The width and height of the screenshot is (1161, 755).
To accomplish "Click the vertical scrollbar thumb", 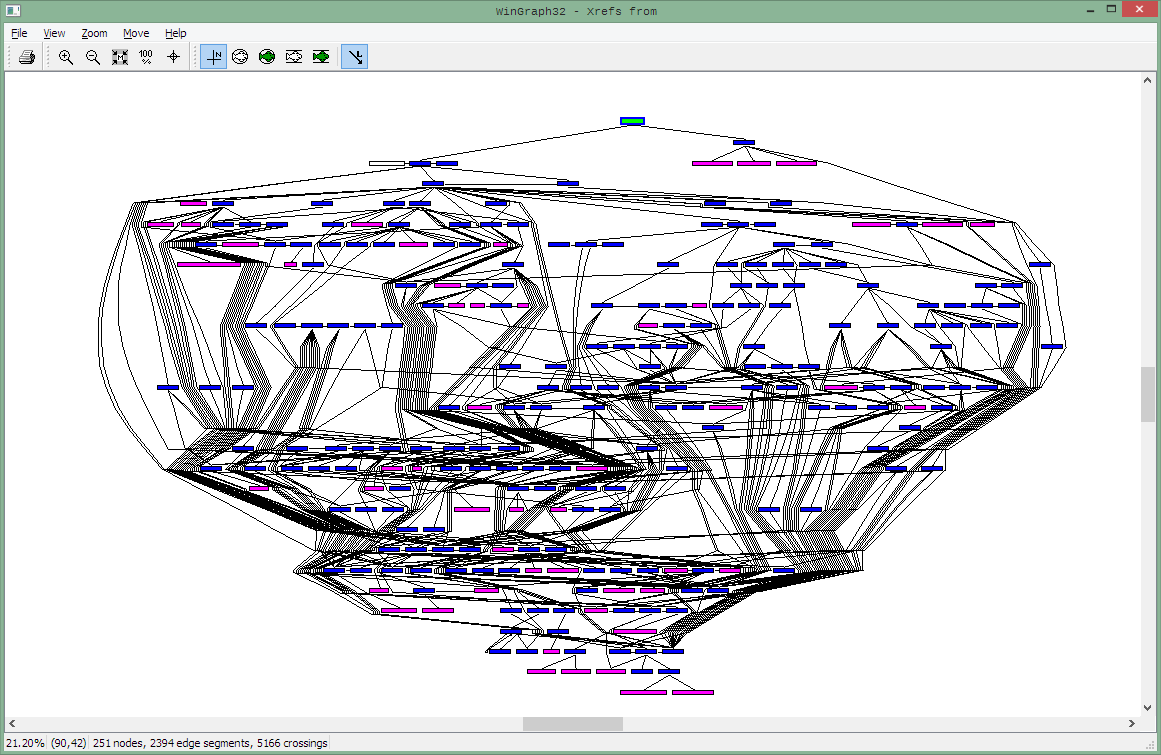I will click(1148, 394).
